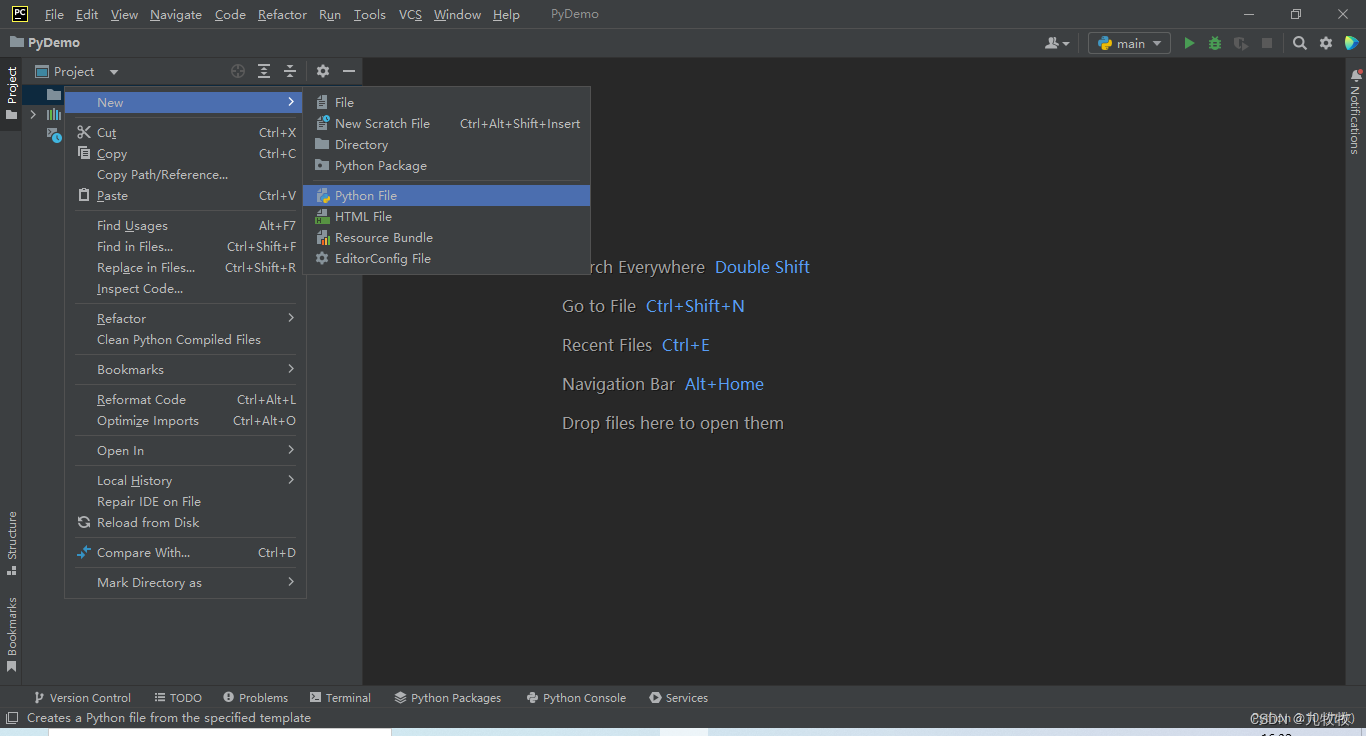Viewport: 1366px width, 736px height.
Task: Open the VCS menu in menu bar
Action: pos(410,14)
